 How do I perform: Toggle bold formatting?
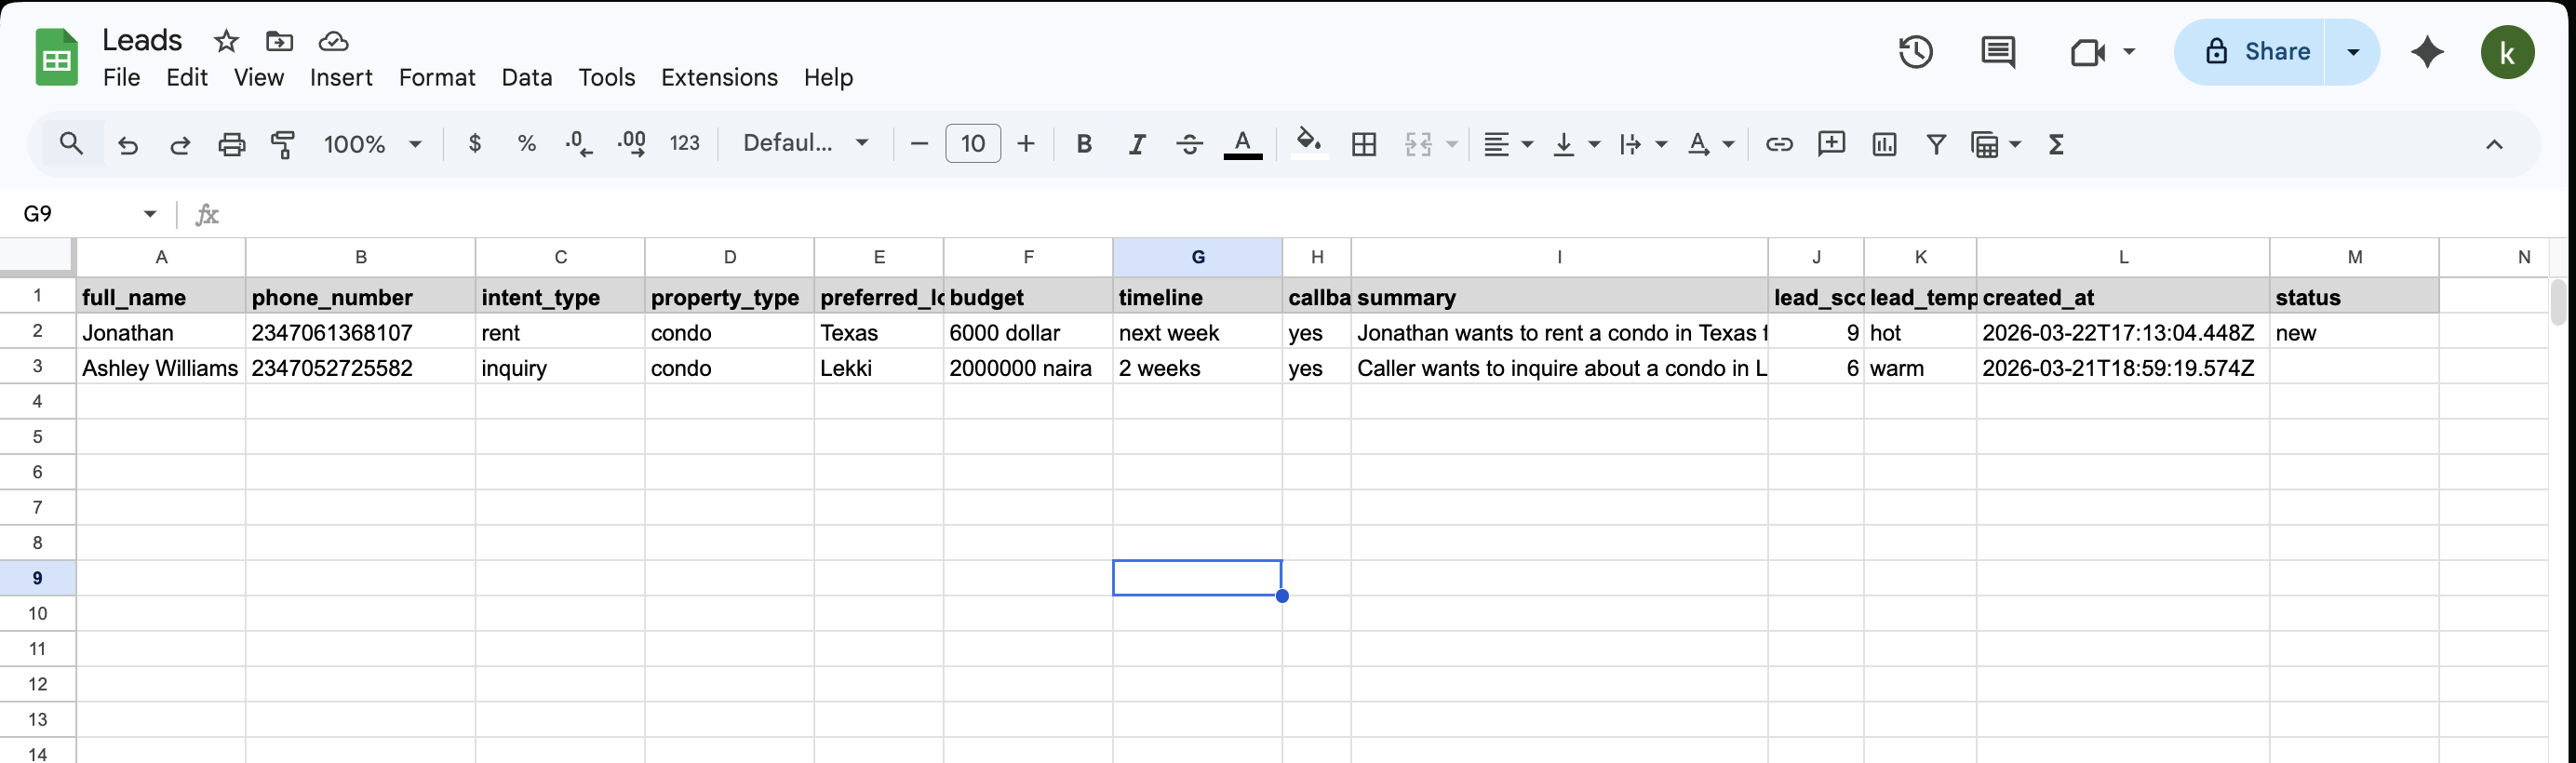point(1084,144)
